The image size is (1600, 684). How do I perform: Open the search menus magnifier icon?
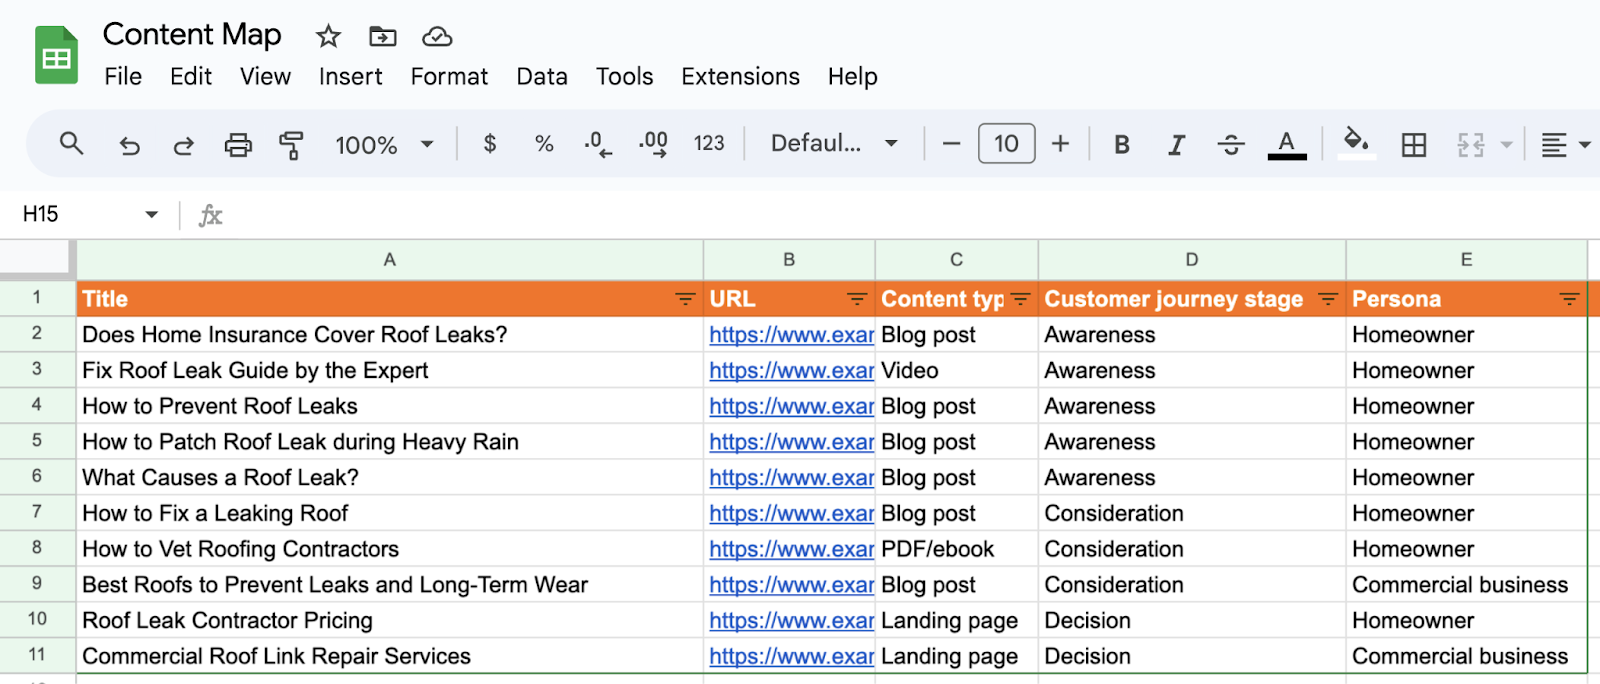(x=71, y=144)
